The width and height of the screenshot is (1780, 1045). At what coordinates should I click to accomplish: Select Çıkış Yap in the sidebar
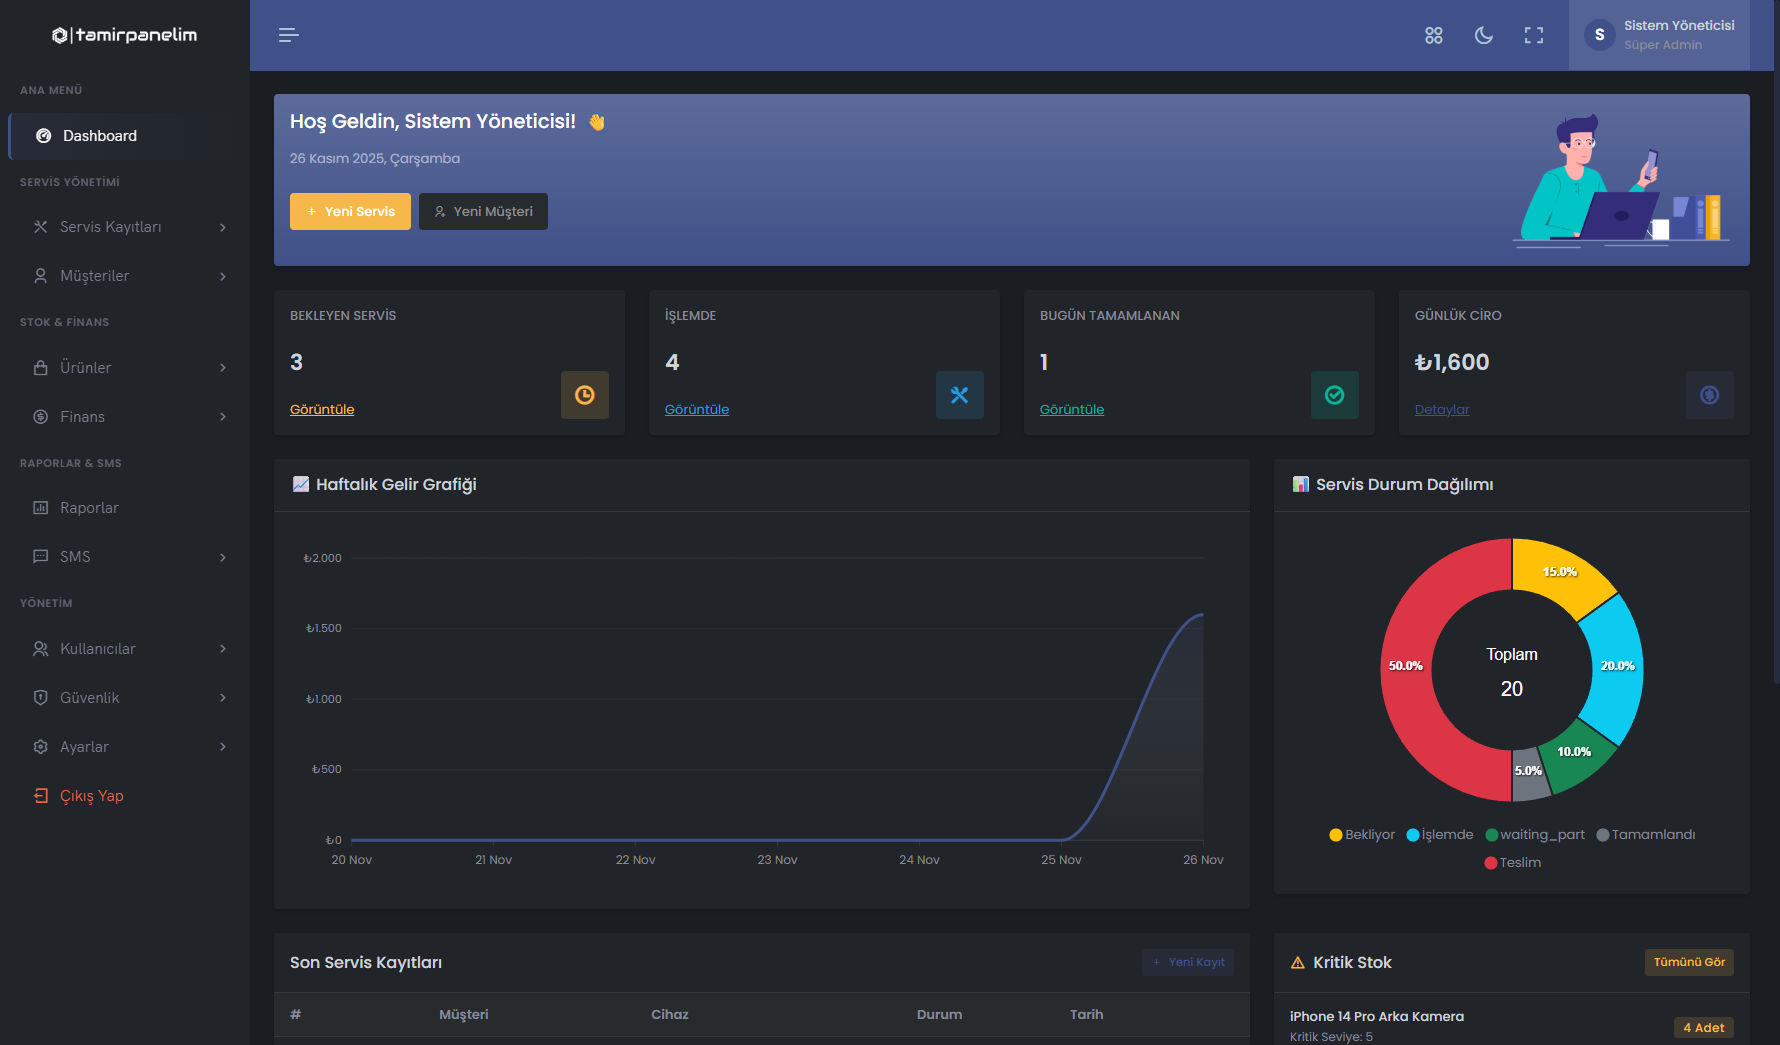(91, 795)
